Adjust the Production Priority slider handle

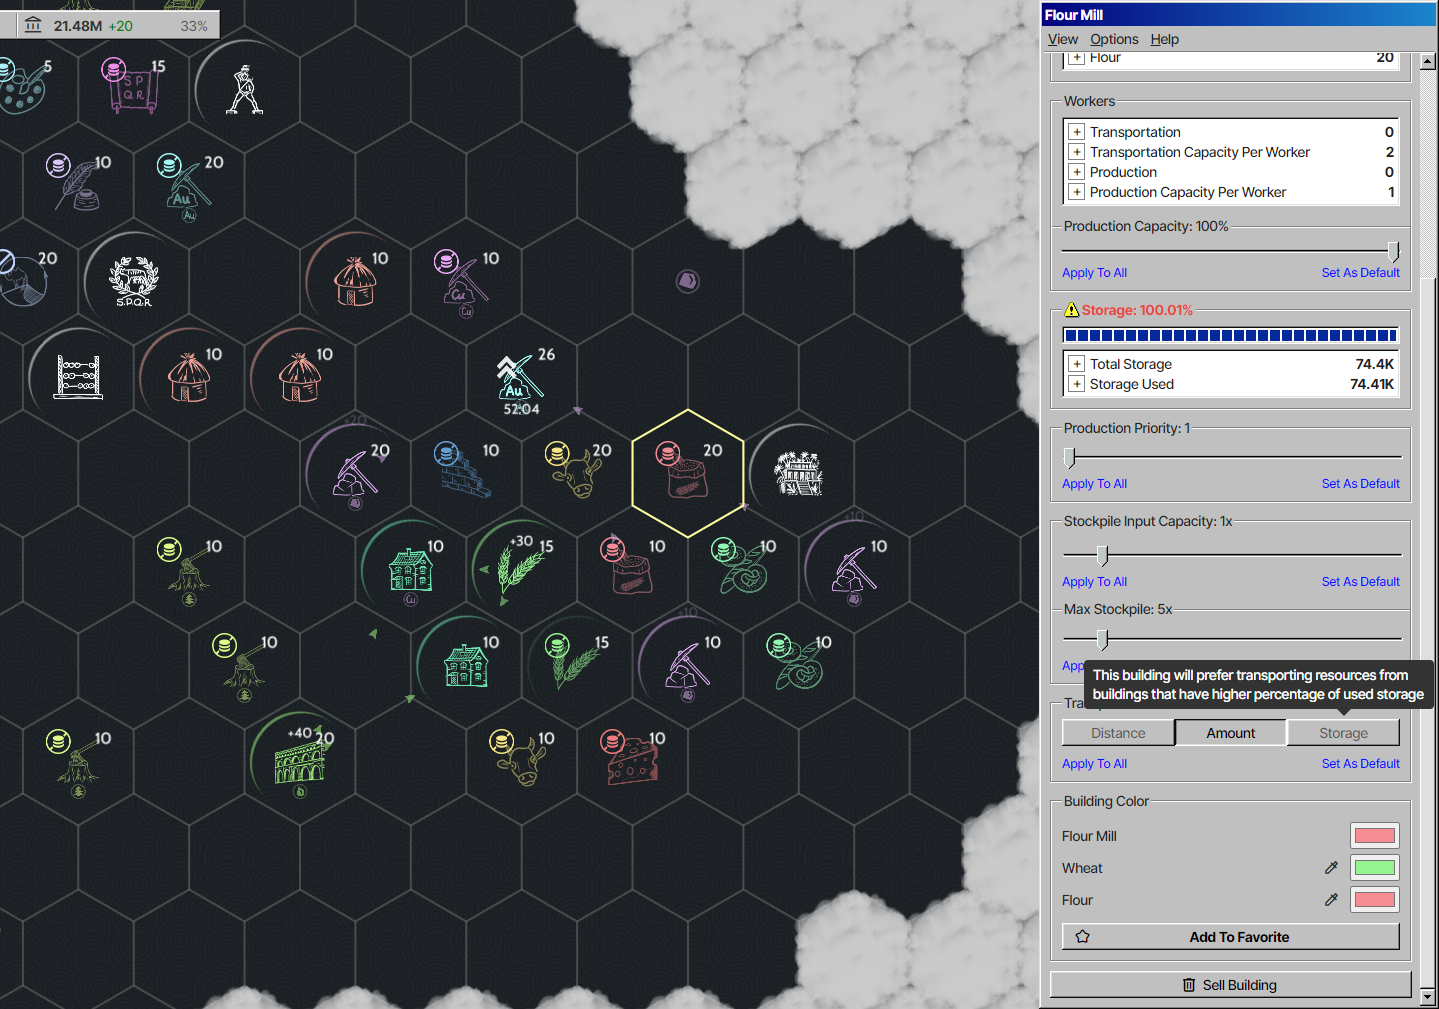(1070, 457)
